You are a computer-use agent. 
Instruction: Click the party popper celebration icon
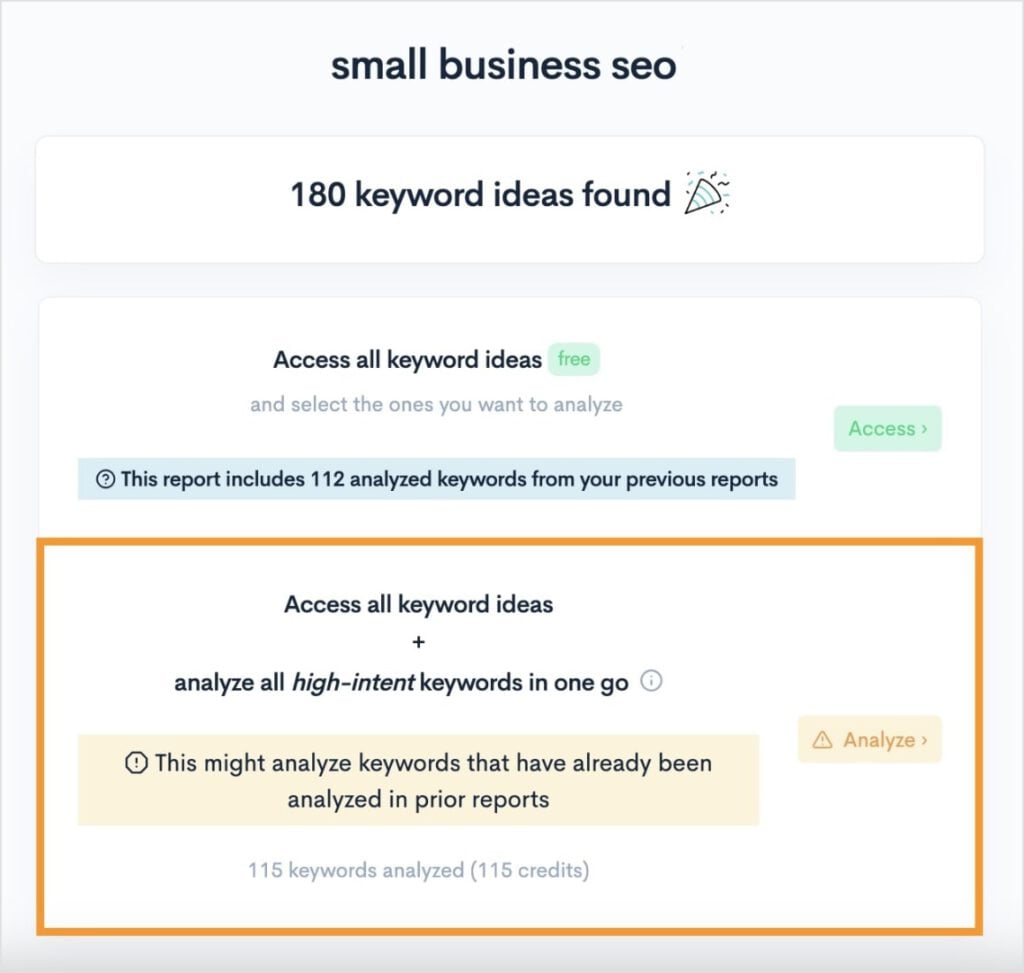pyautogui.click(x=705, y=192)
